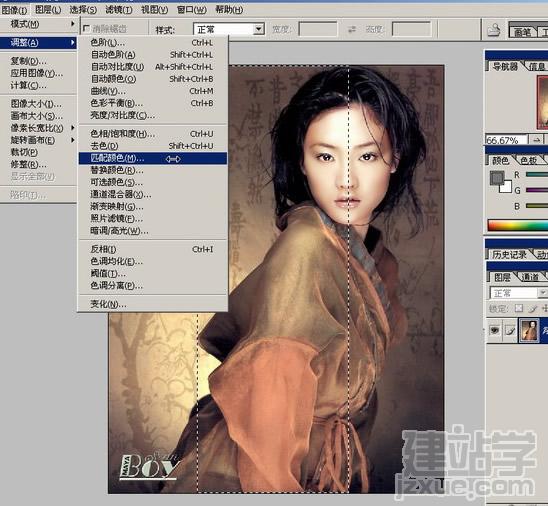Click the arrow button beside the 66.67% zoom field

536,140
